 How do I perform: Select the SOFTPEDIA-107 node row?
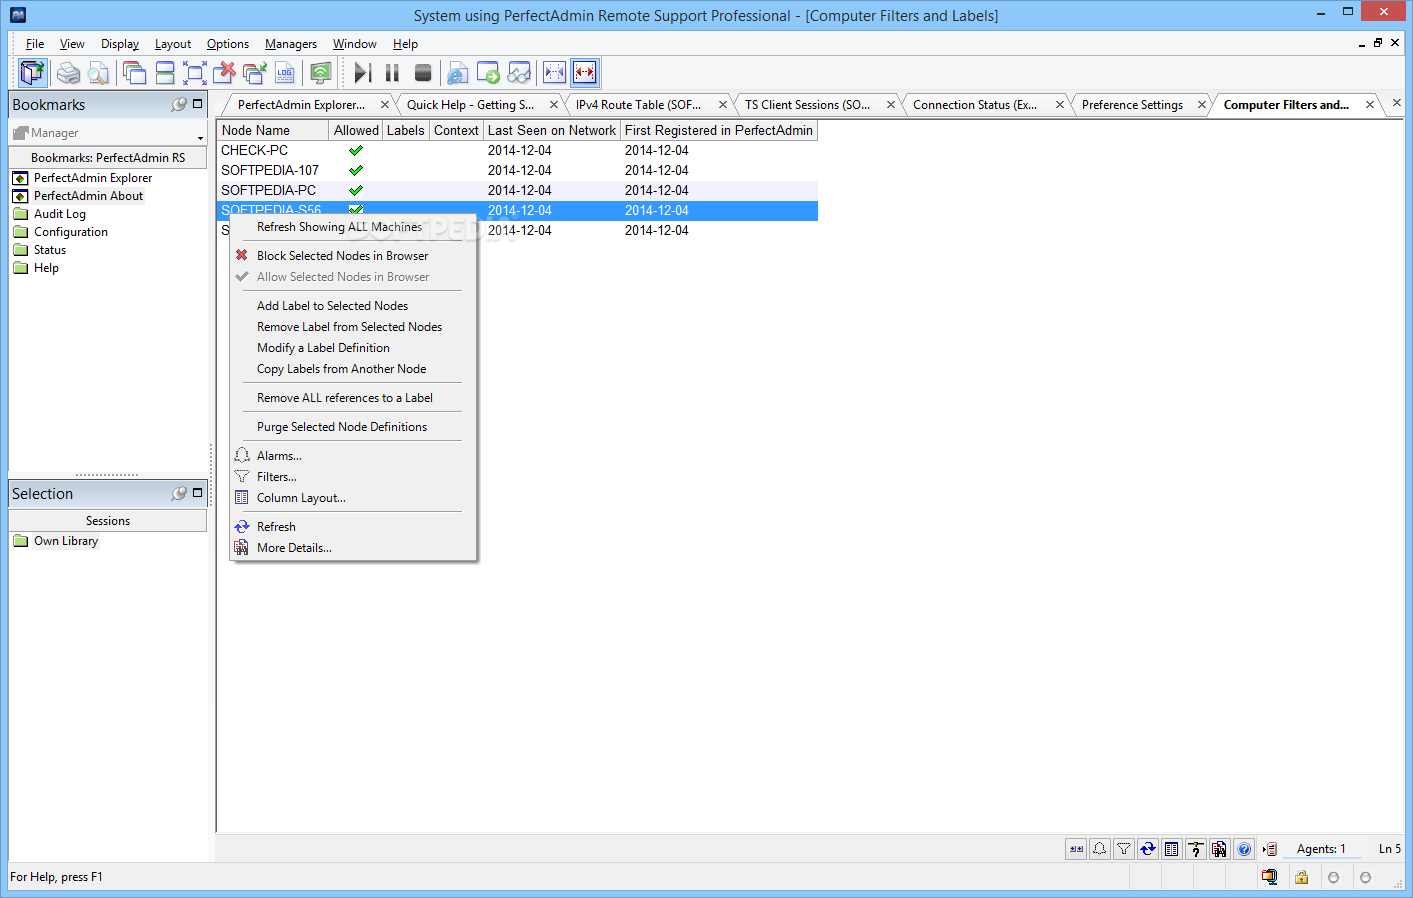[x=518, y=170]
